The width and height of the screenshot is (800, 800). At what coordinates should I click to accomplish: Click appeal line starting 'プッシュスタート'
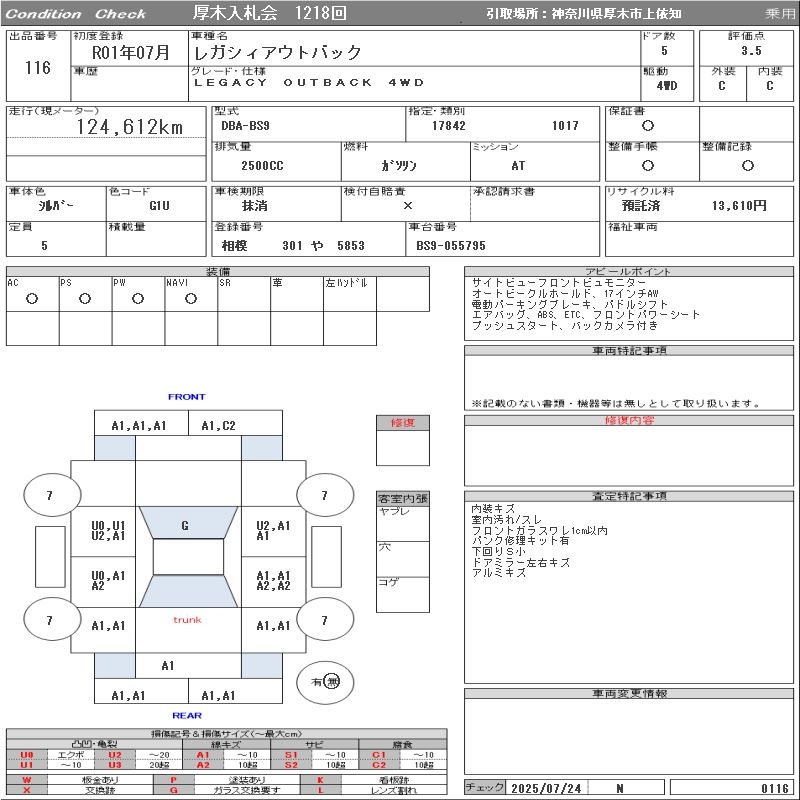565,326
